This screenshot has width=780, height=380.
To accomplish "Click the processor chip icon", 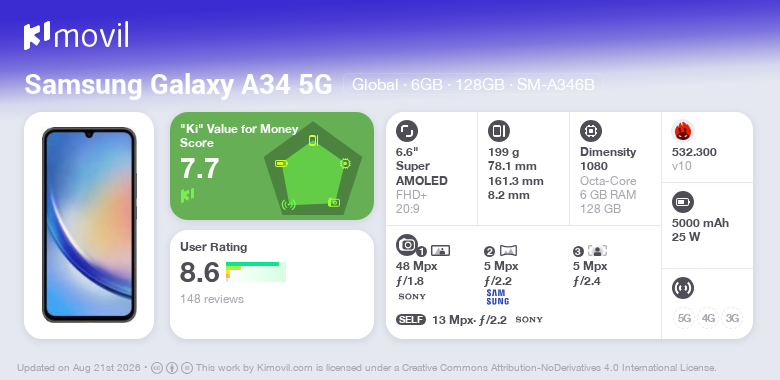I will tap(591, 131).
